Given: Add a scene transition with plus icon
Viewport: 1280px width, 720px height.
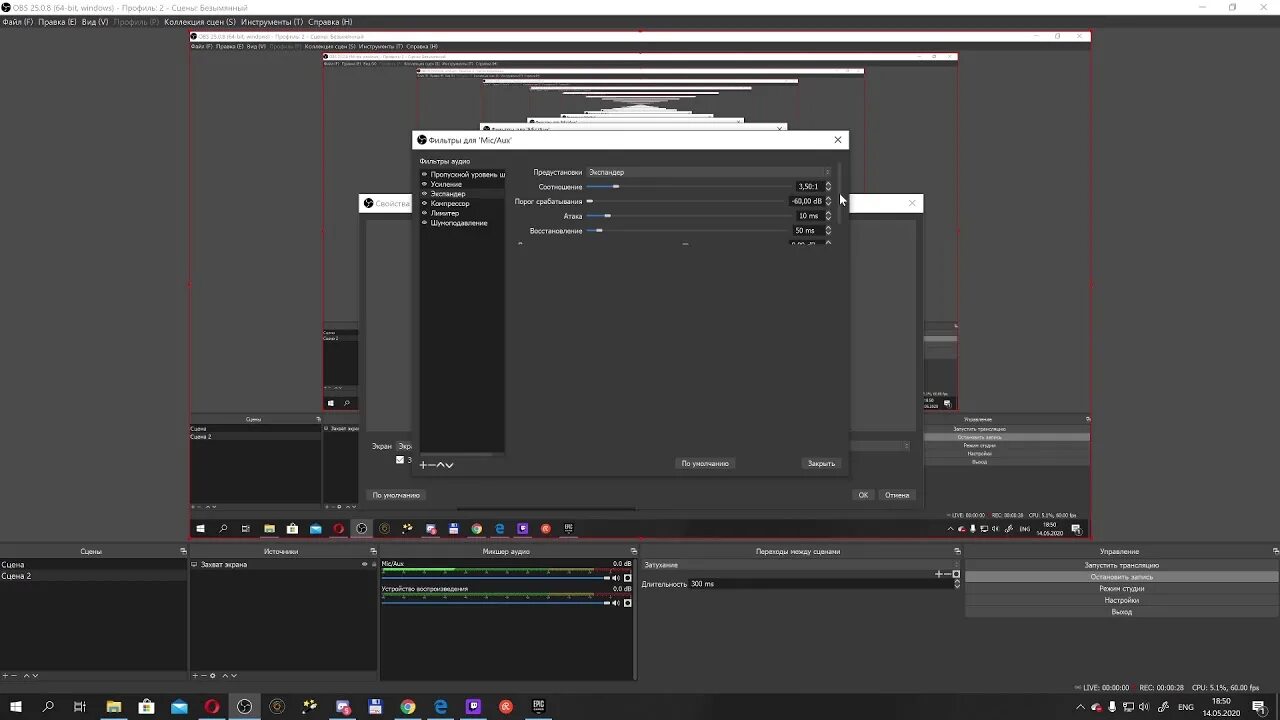Looking at the screenshot, I should 938,574.
